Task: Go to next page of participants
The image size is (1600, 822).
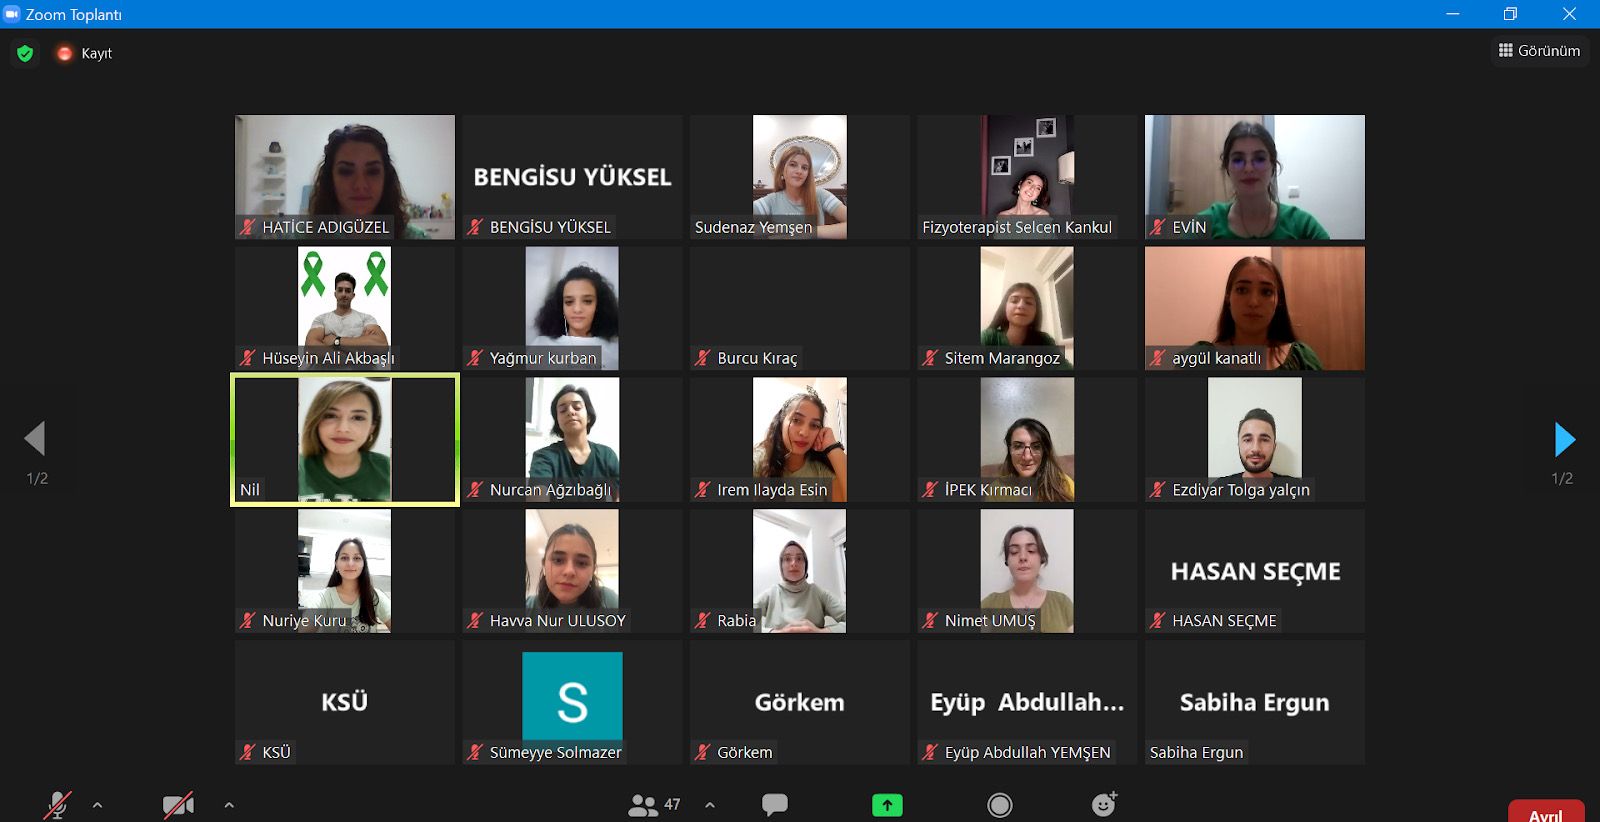Action: 1564,440
